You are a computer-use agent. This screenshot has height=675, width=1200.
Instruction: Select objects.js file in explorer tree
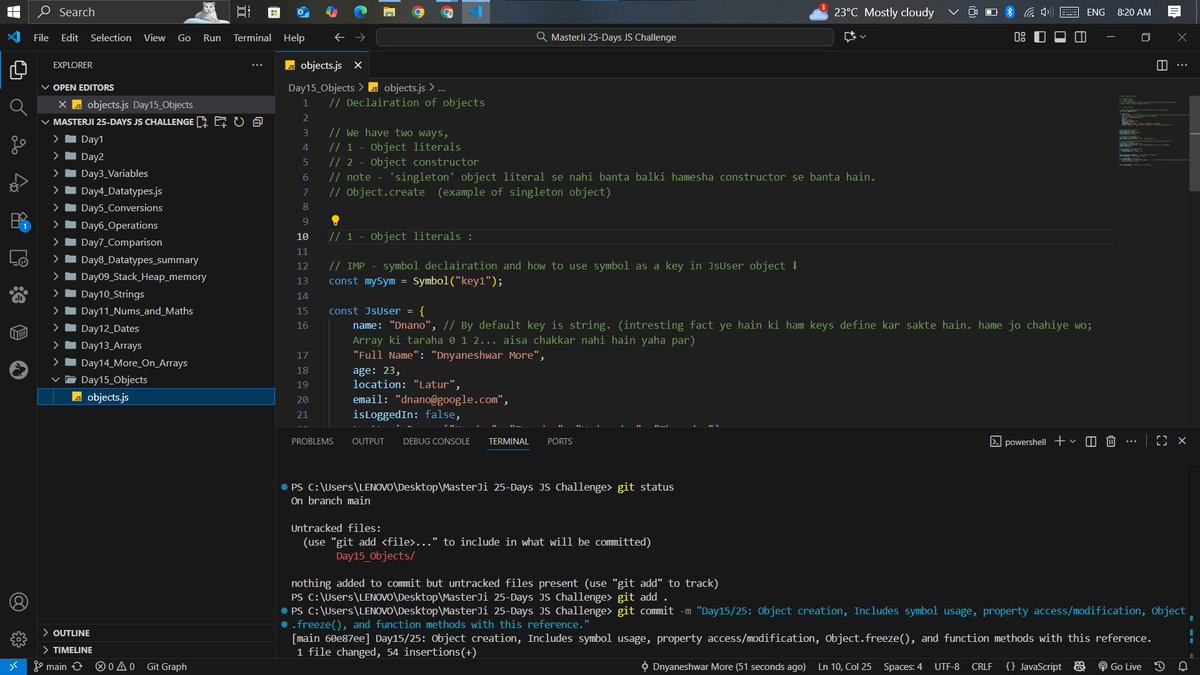(x=156, y=397)
